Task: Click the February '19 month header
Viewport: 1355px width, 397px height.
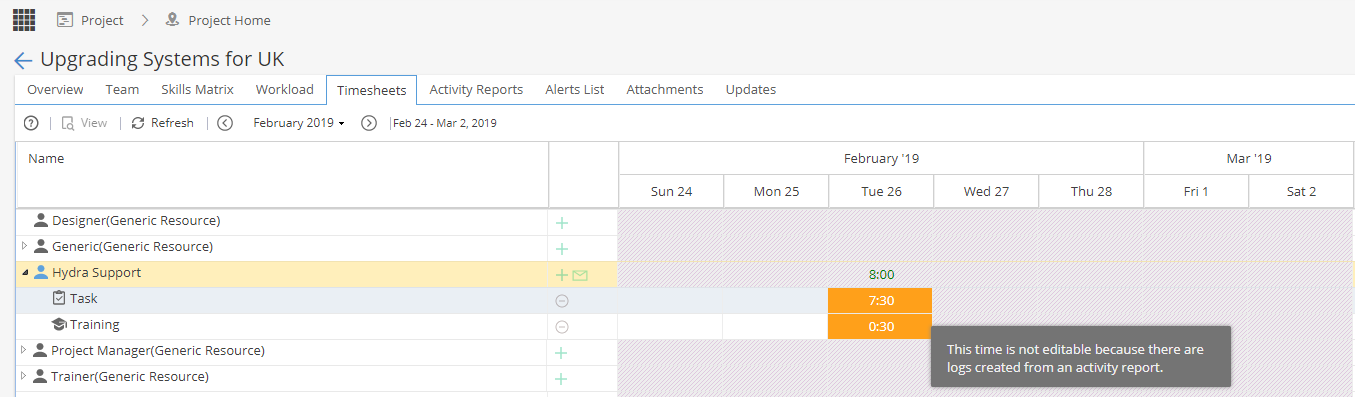Action: (881, 158)
